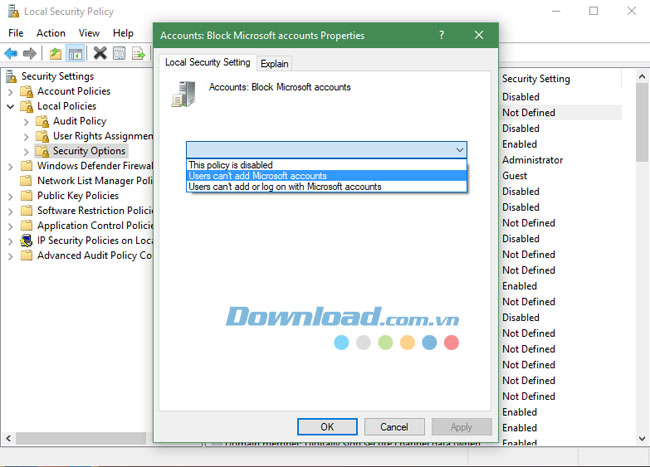This screenshot has height=467, width=650.
Task: Close the Block Microsoft accounts Properties dialog
Action: point(479,35)
